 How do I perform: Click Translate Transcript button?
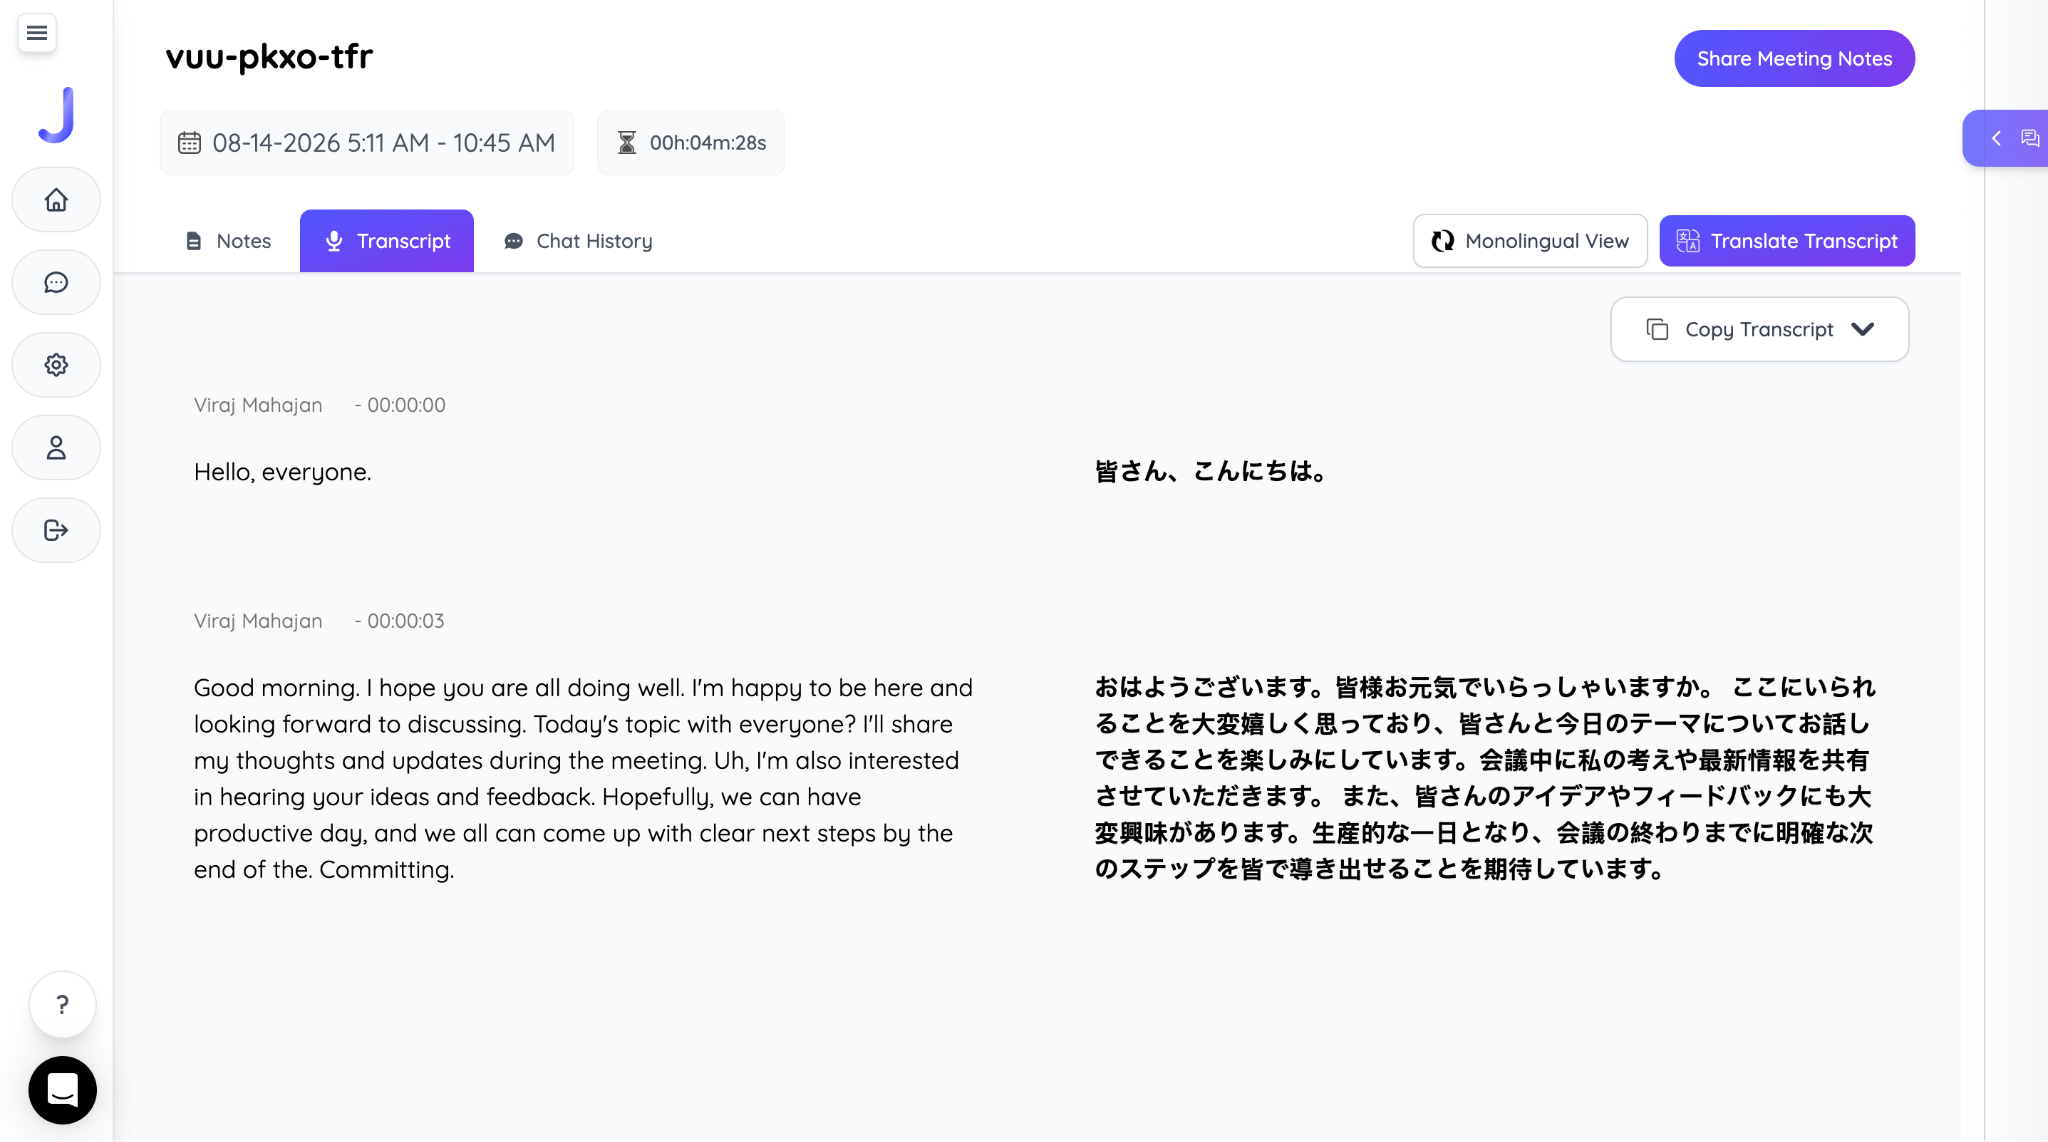pos(1787,241)
